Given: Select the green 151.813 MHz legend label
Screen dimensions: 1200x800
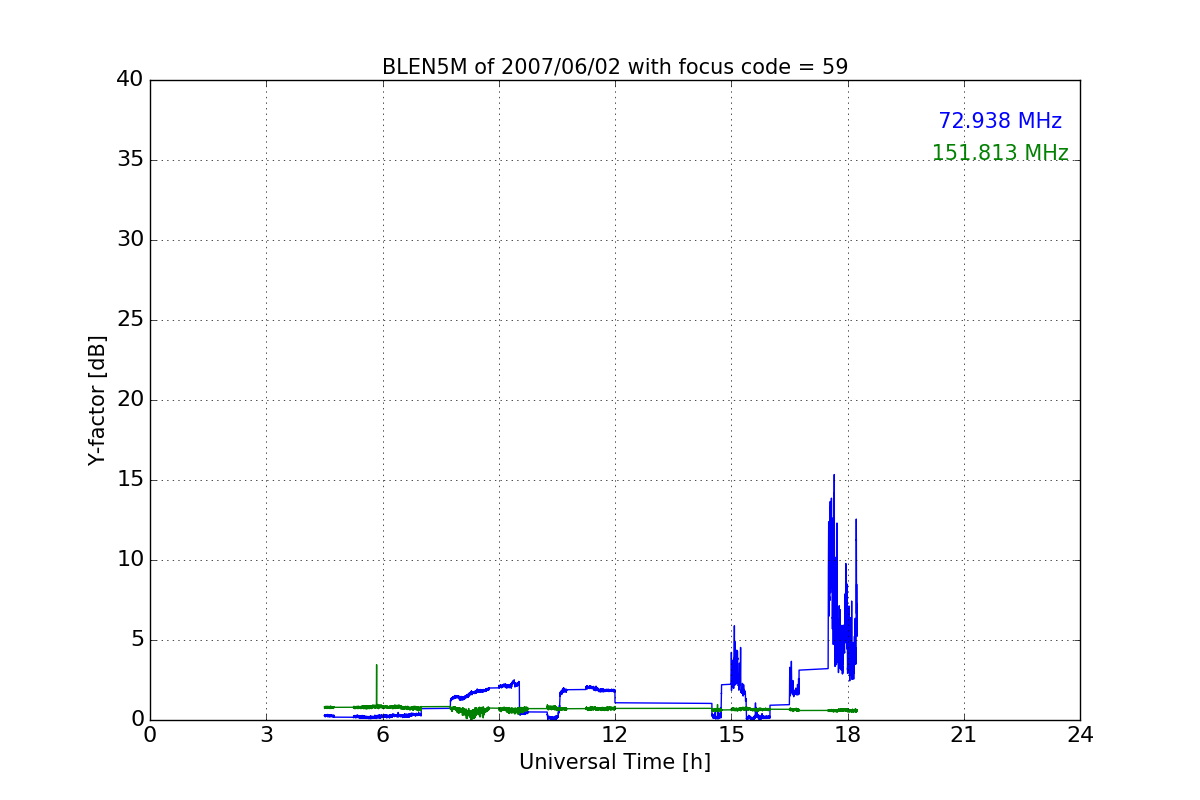Looking at the screenshot, I should tap(1000, 153).
